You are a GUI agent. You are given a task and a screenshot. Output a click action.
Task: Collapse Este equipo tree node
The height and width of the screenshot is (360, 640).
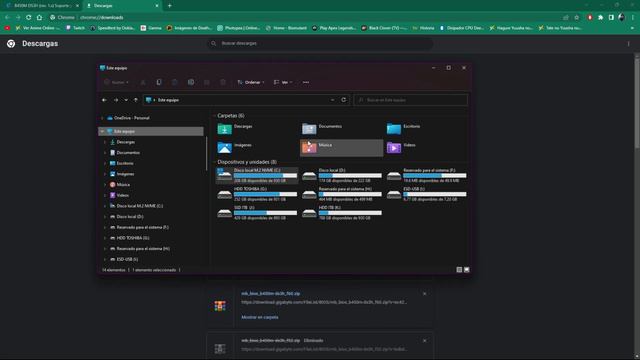[x=102, y=131]
